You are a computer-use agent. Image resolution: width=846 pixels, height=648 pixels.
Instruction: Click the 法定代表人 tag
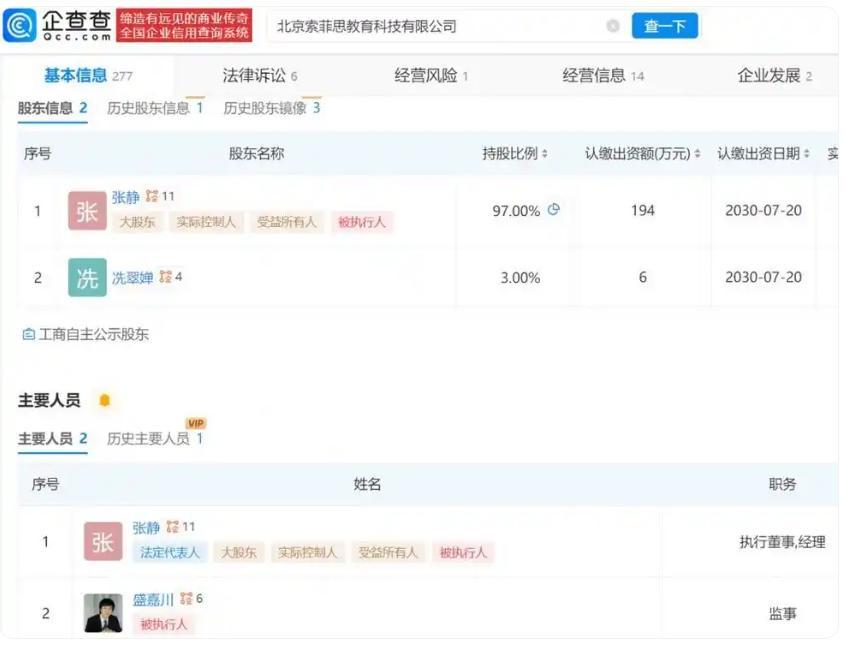pos(170,552)
